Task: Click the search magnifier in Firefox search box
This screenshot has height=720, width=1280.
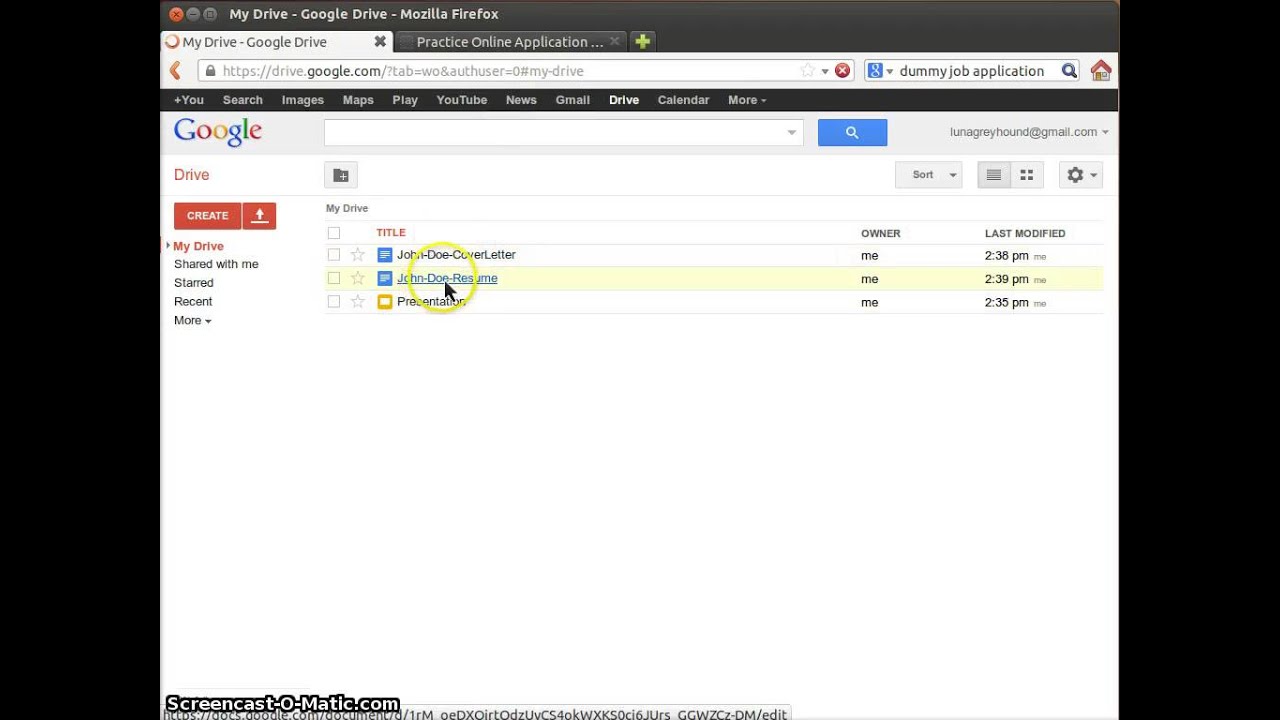Action: 1069,70
